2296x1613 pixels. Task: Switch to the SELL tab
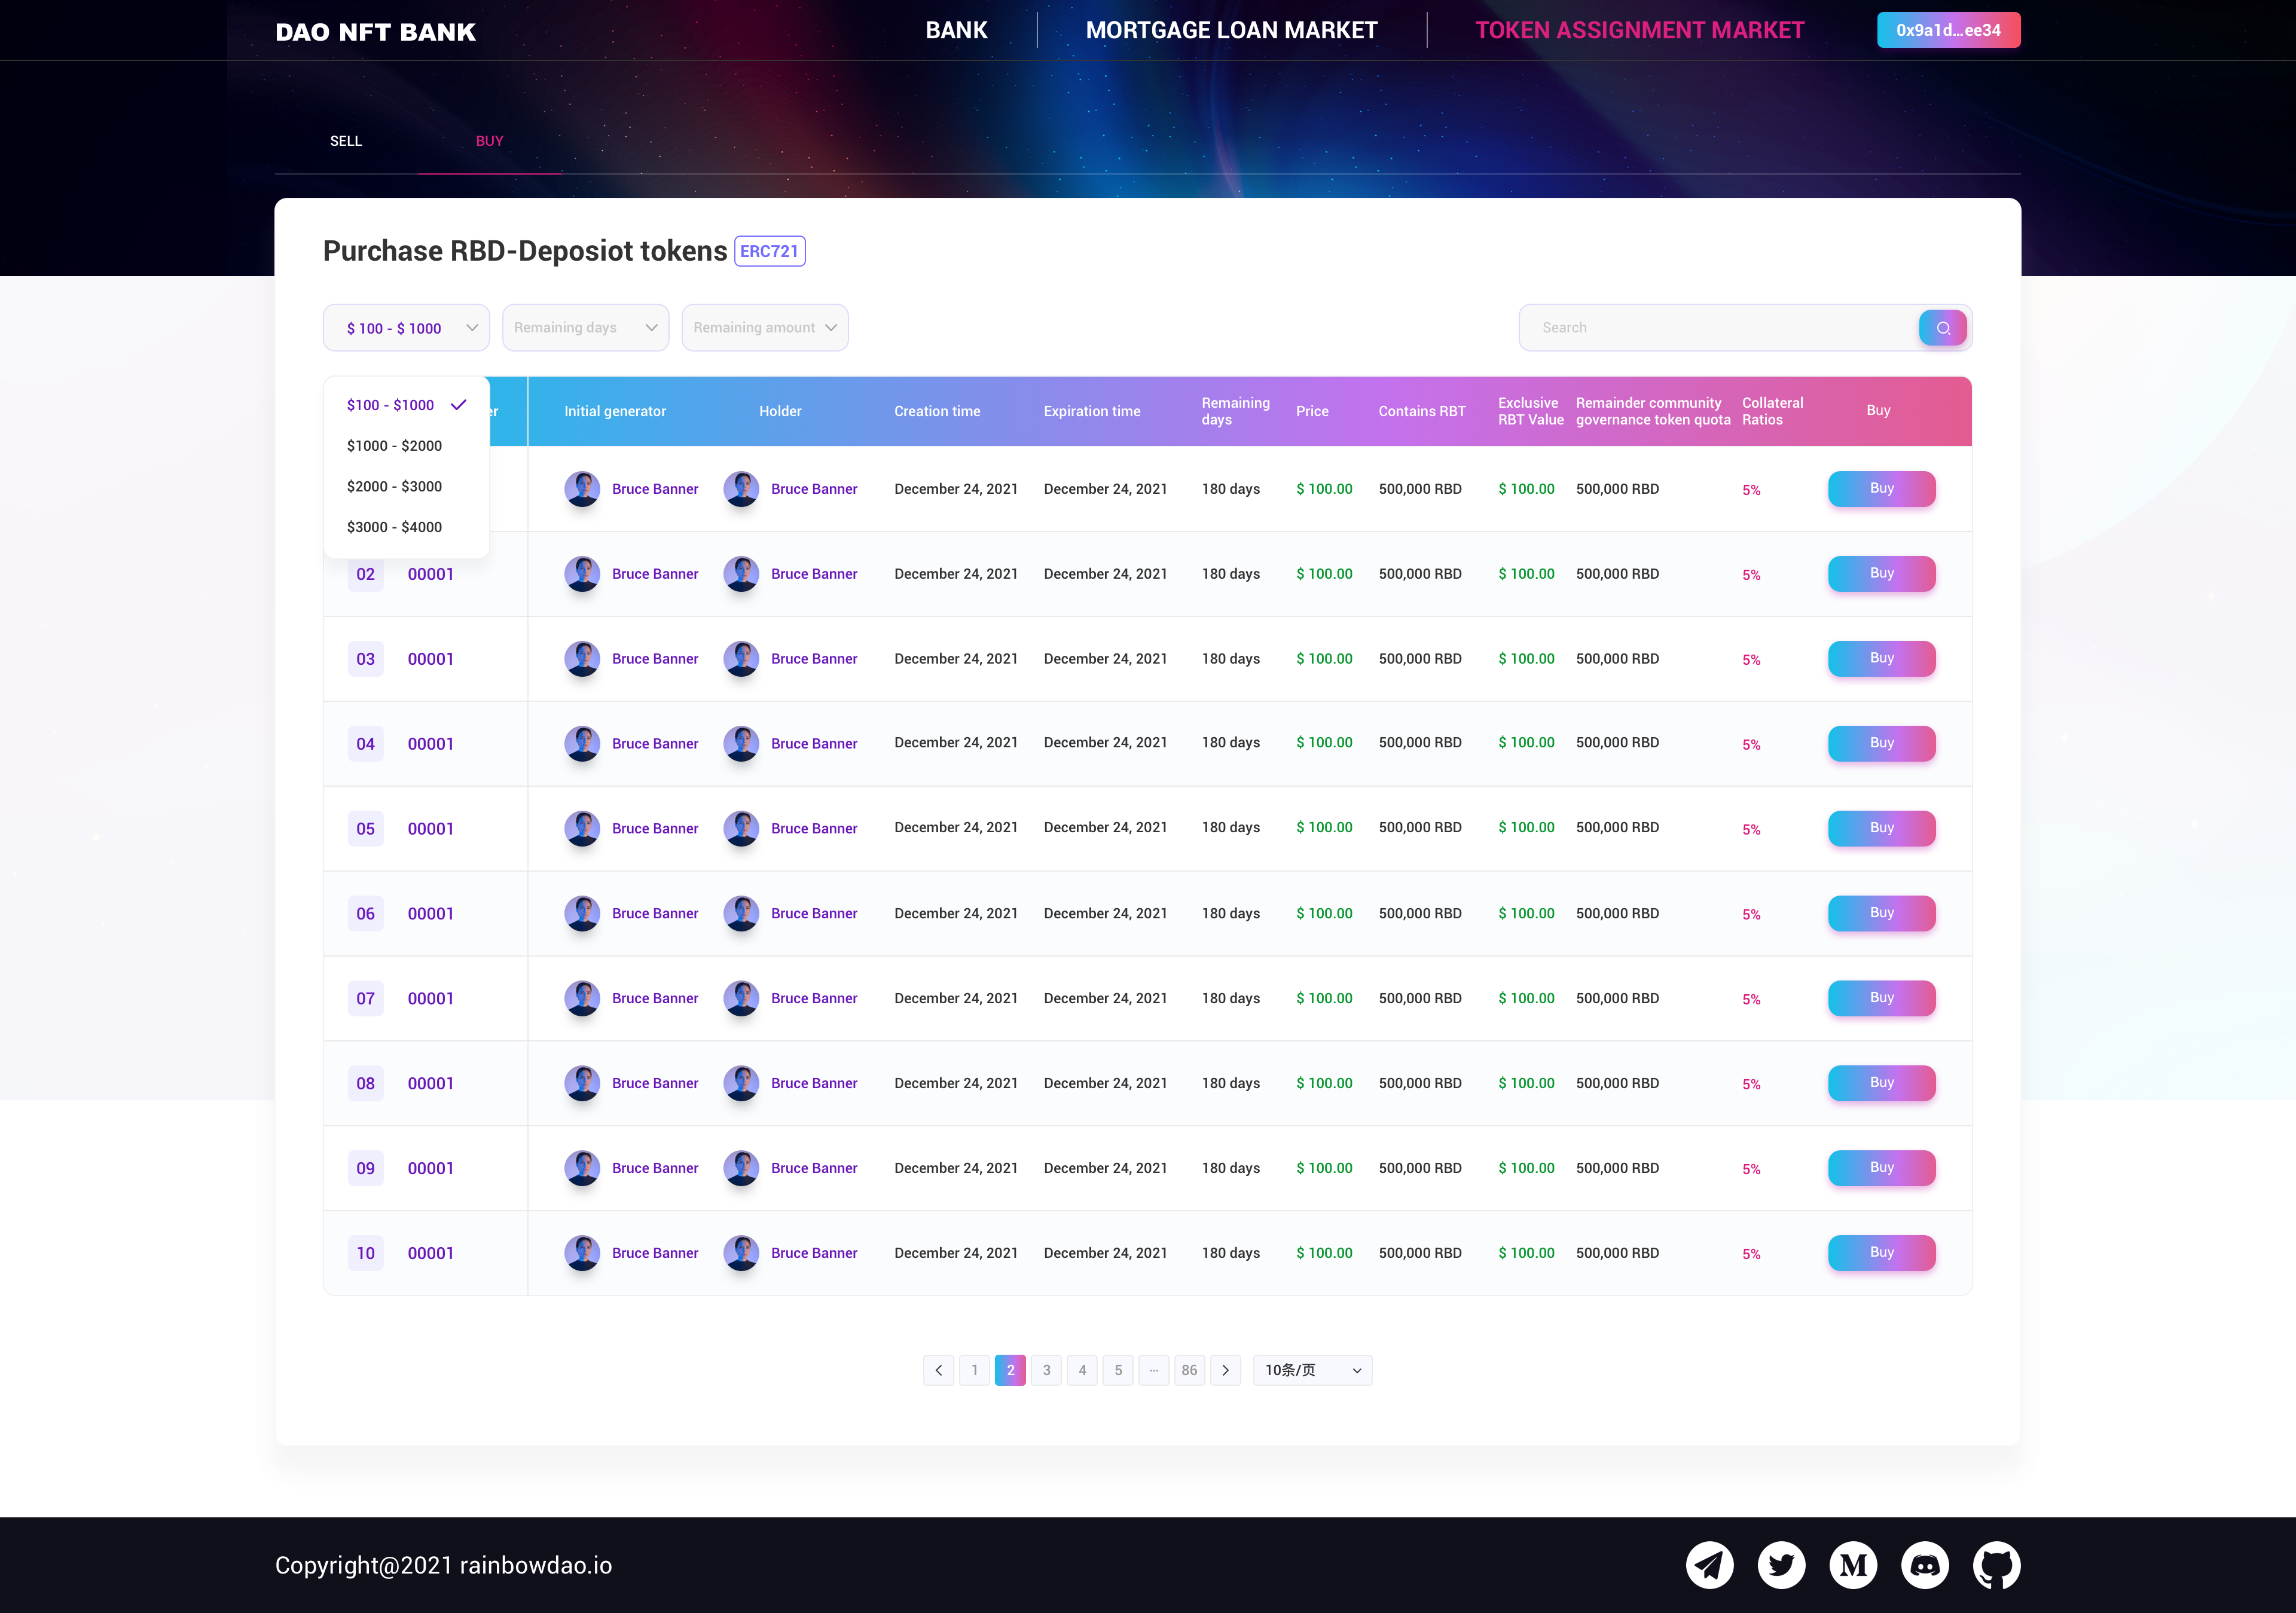point(346,141)
